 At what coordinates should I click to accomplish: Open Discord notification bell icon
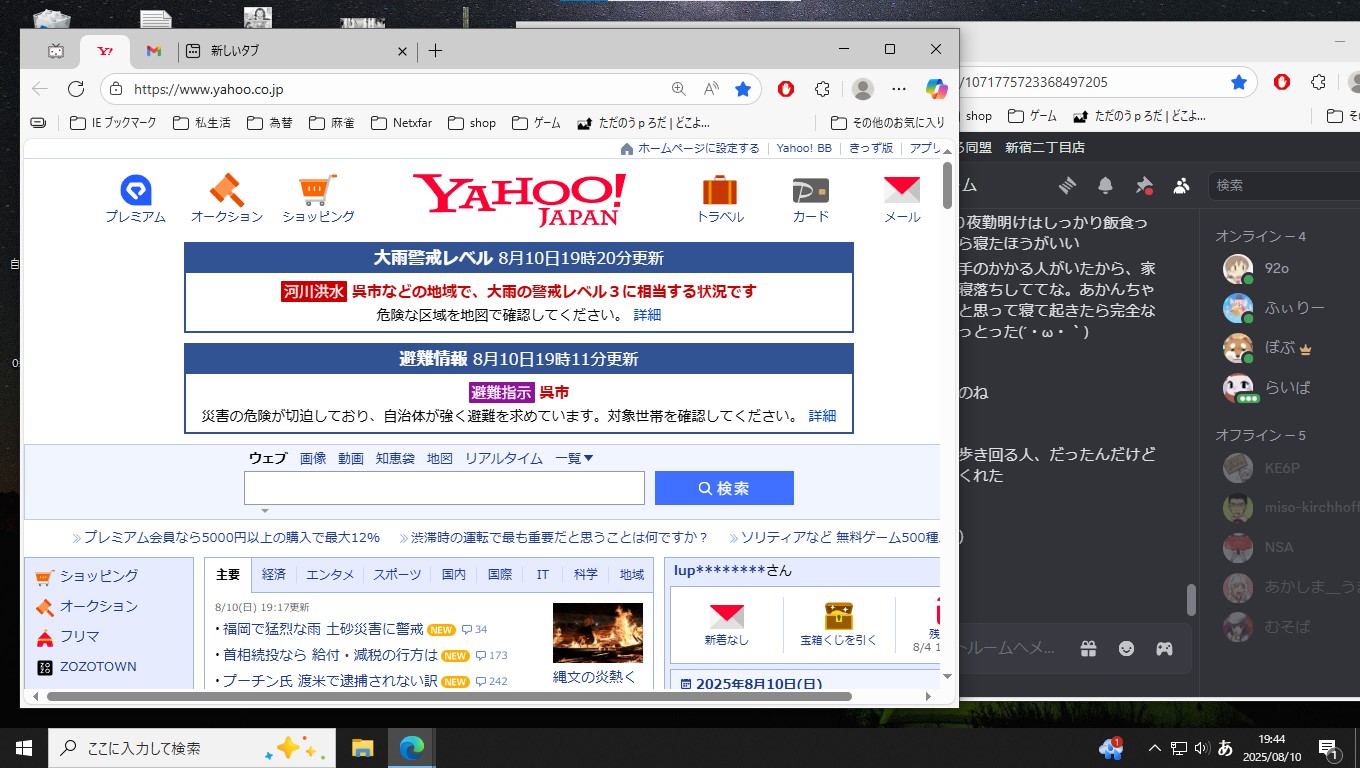point(1105,185)
